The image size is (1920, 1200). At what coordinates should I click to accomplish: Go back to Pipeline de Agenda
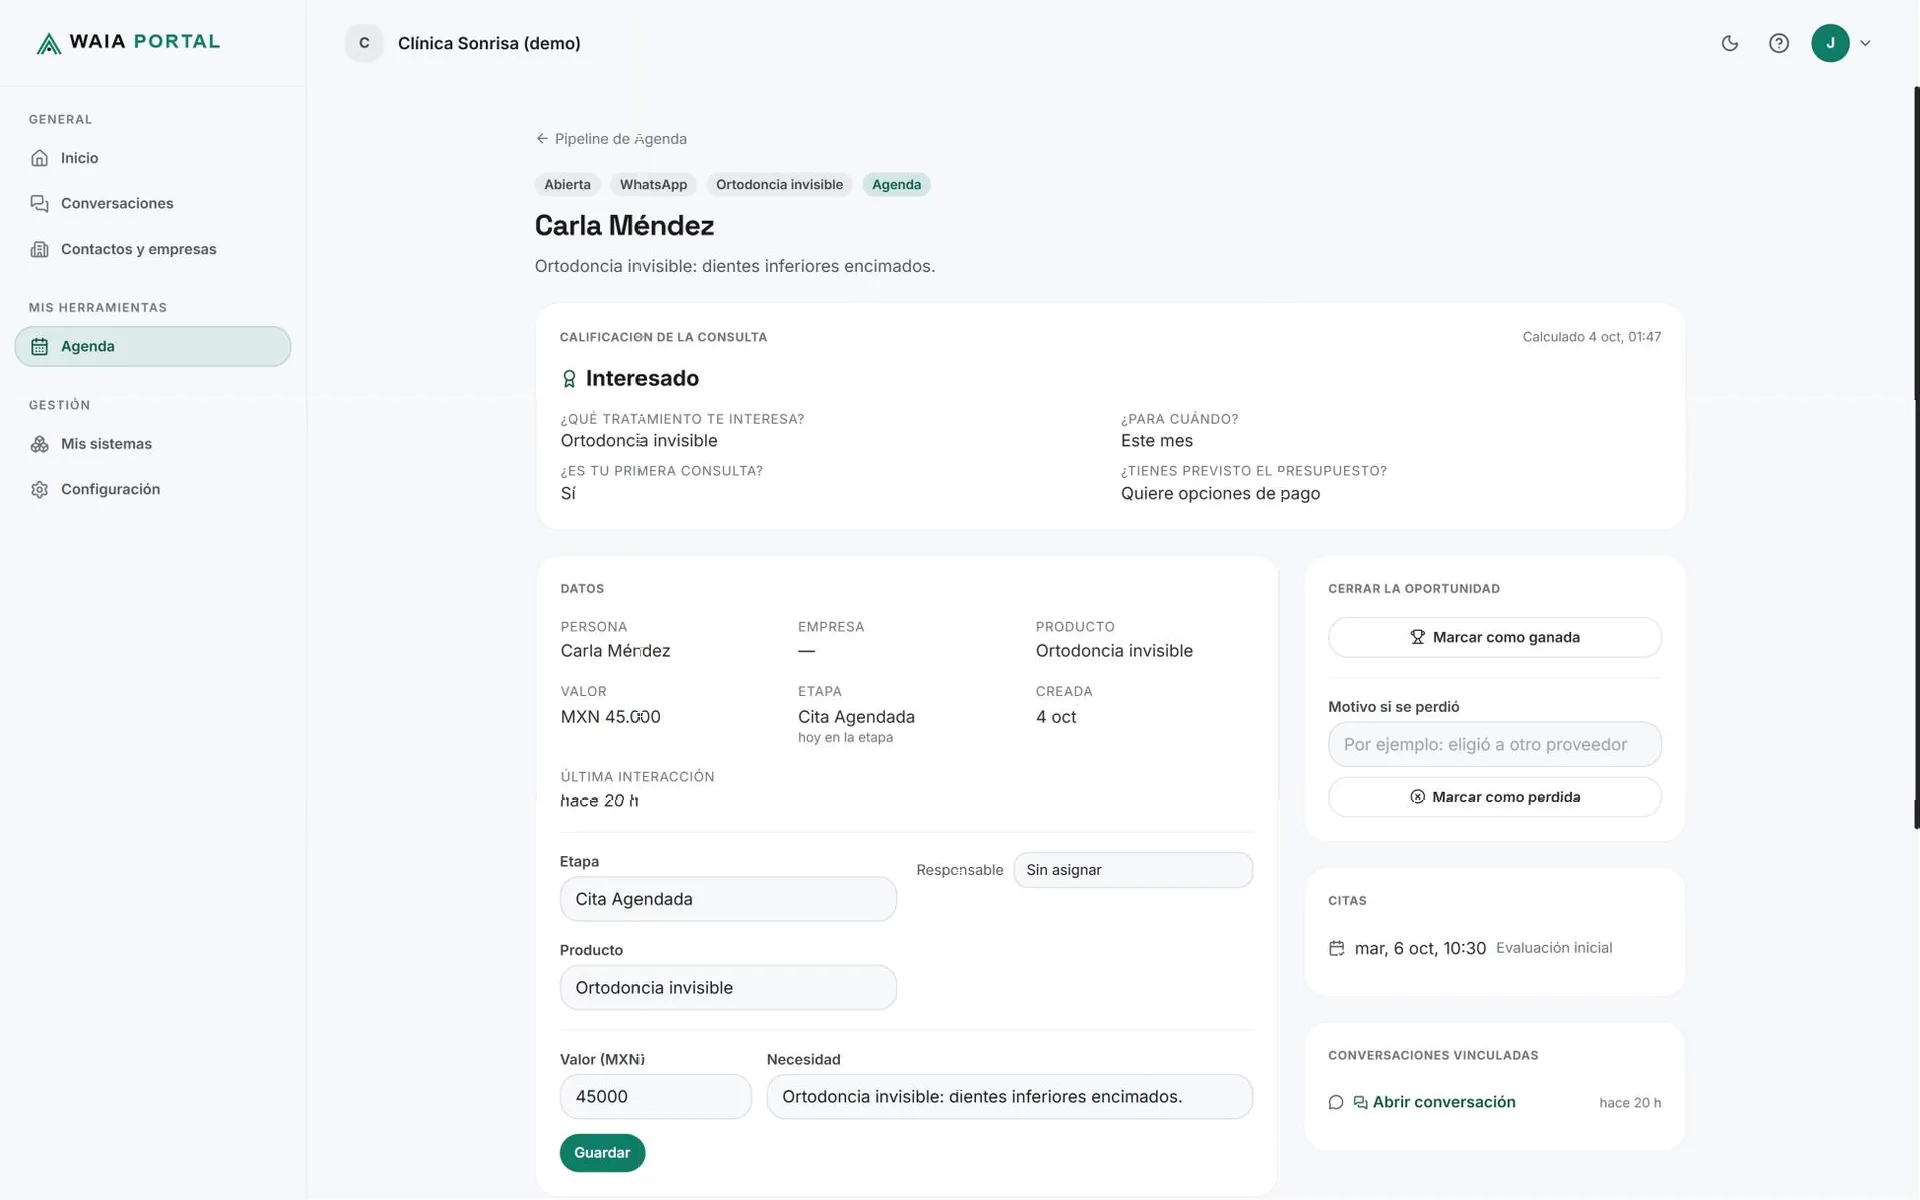(x=611, y=139)
